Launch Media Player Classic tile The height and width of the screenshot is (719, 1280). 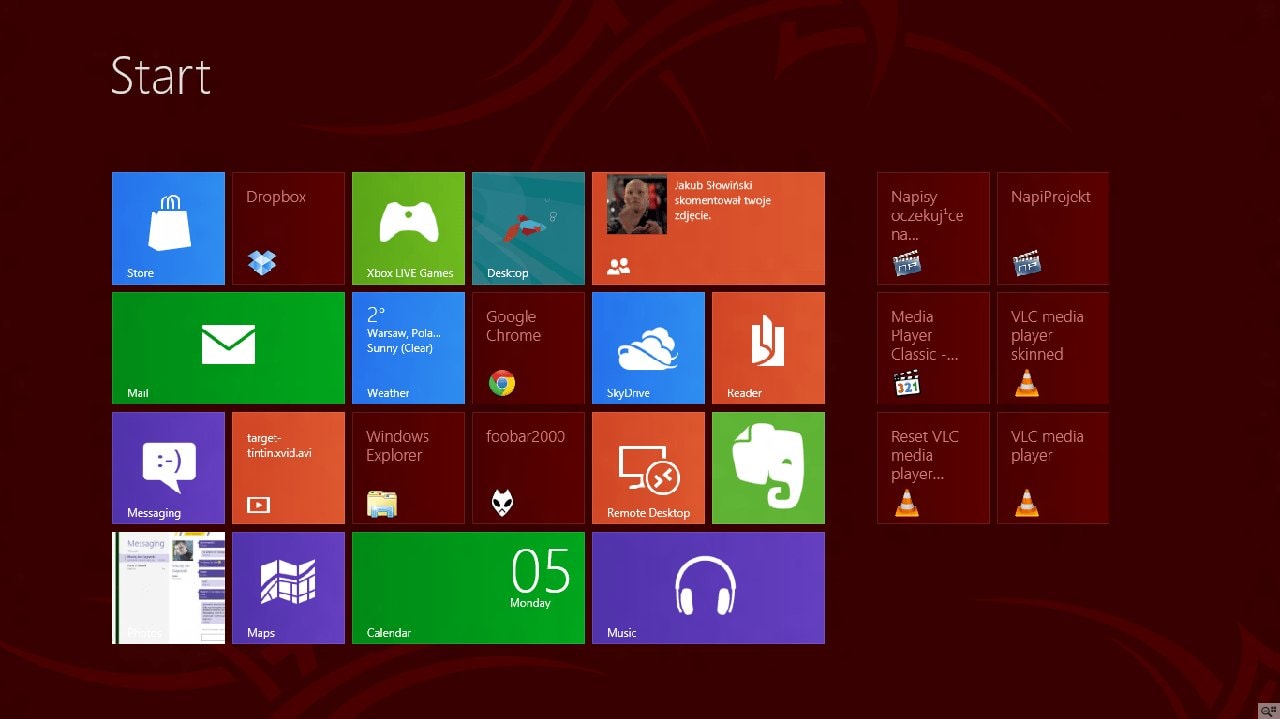click(x=933, y=348)
